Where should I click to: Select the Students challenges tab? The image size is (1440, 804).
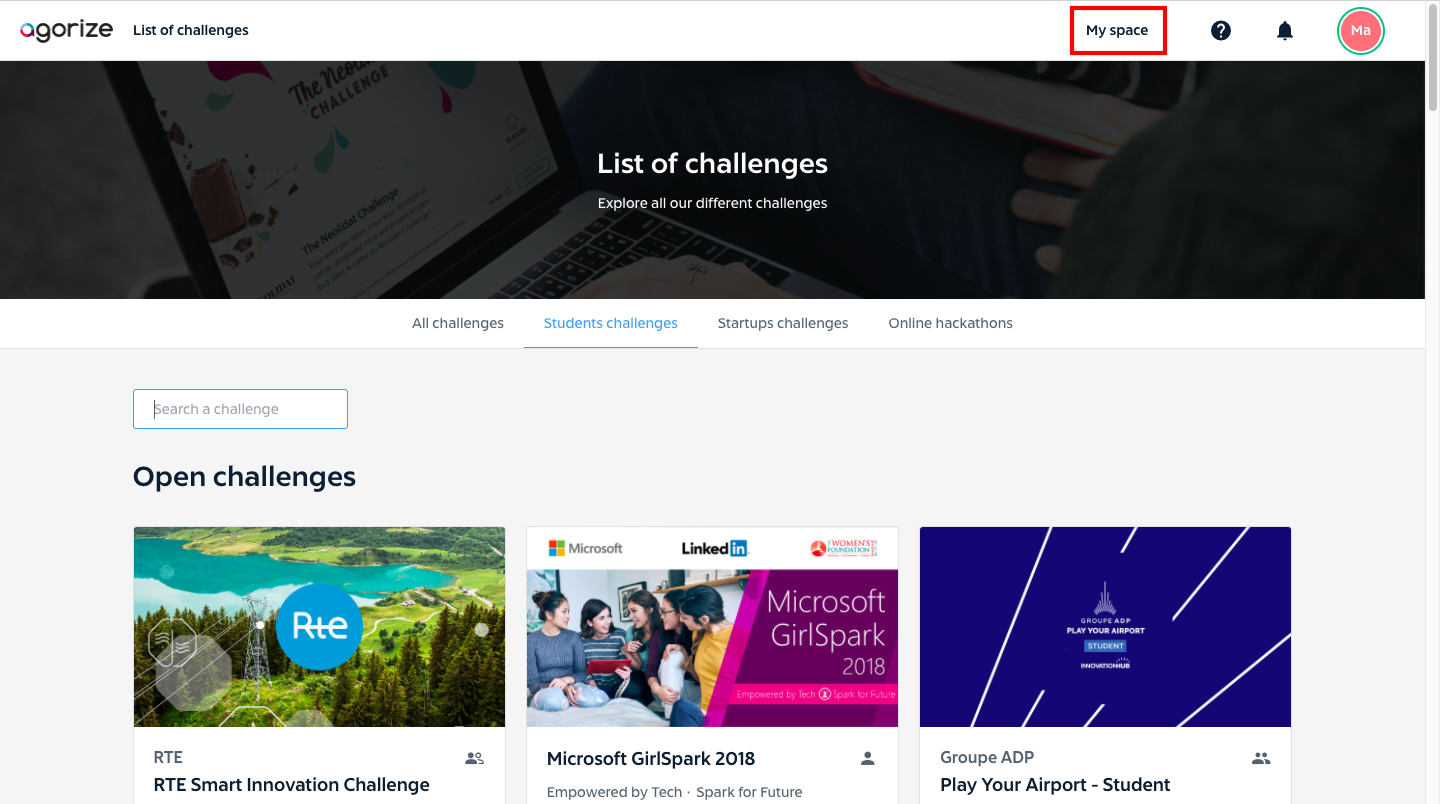(611, 323)
